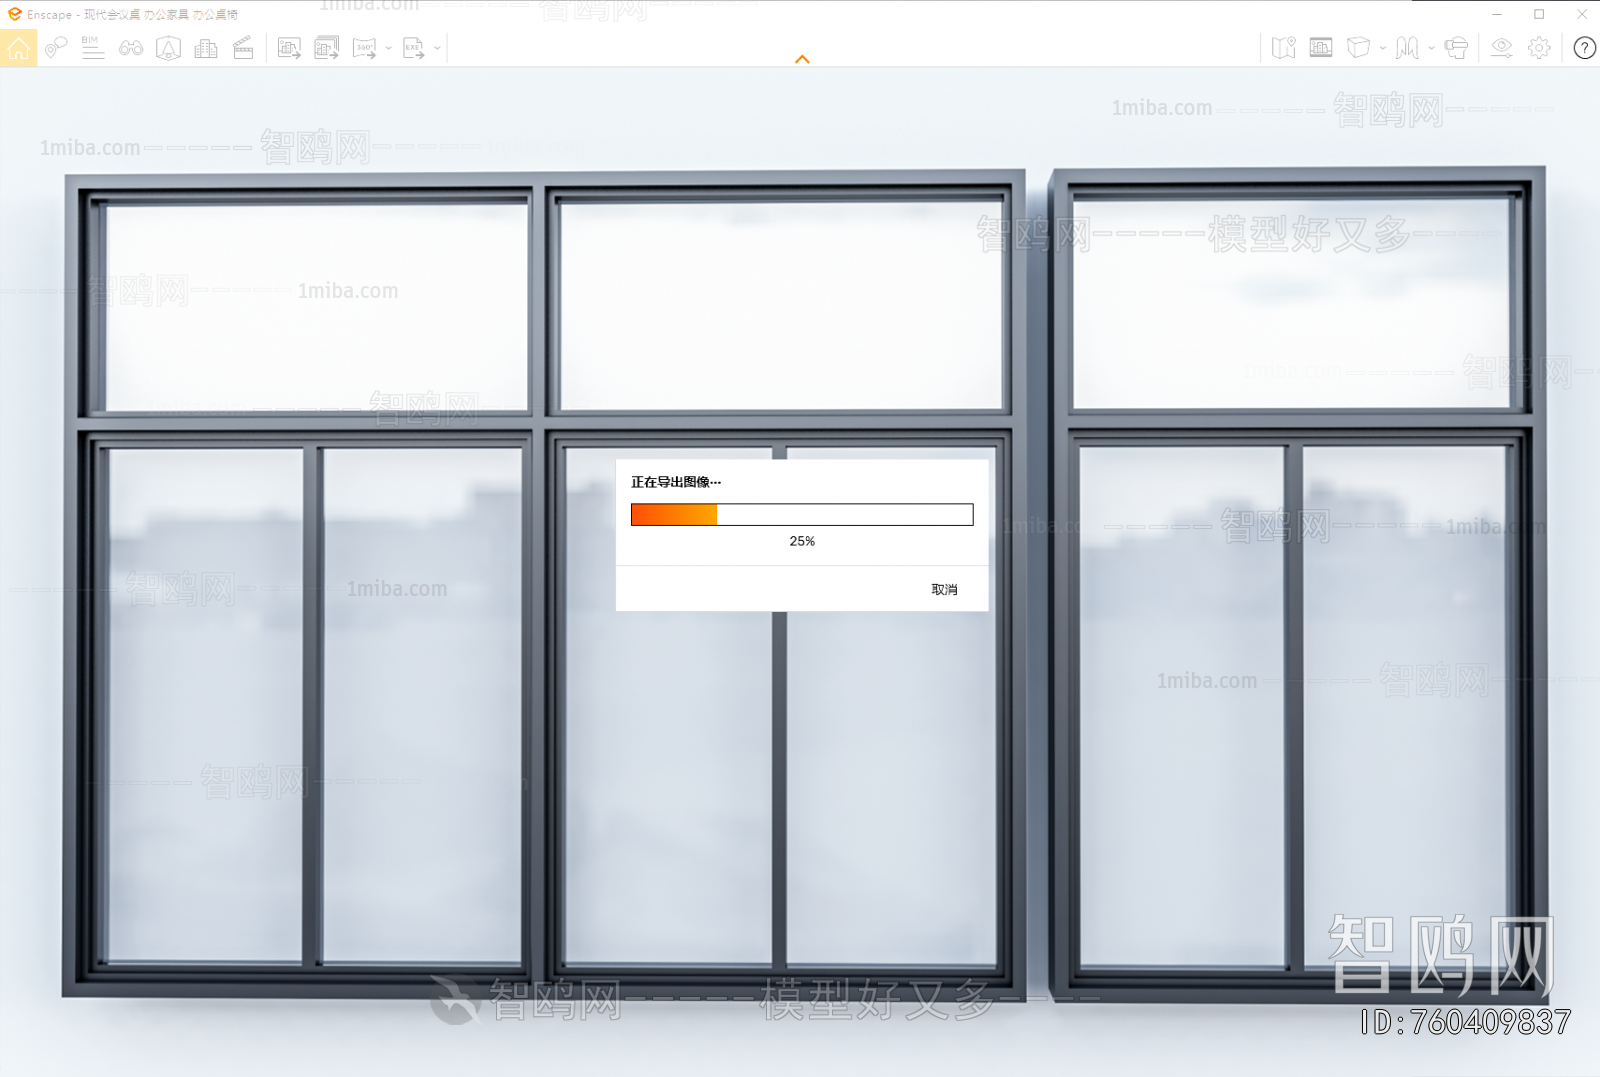
Task: Open the video editor clapperboard icon
Action: (x=243, y=48)
